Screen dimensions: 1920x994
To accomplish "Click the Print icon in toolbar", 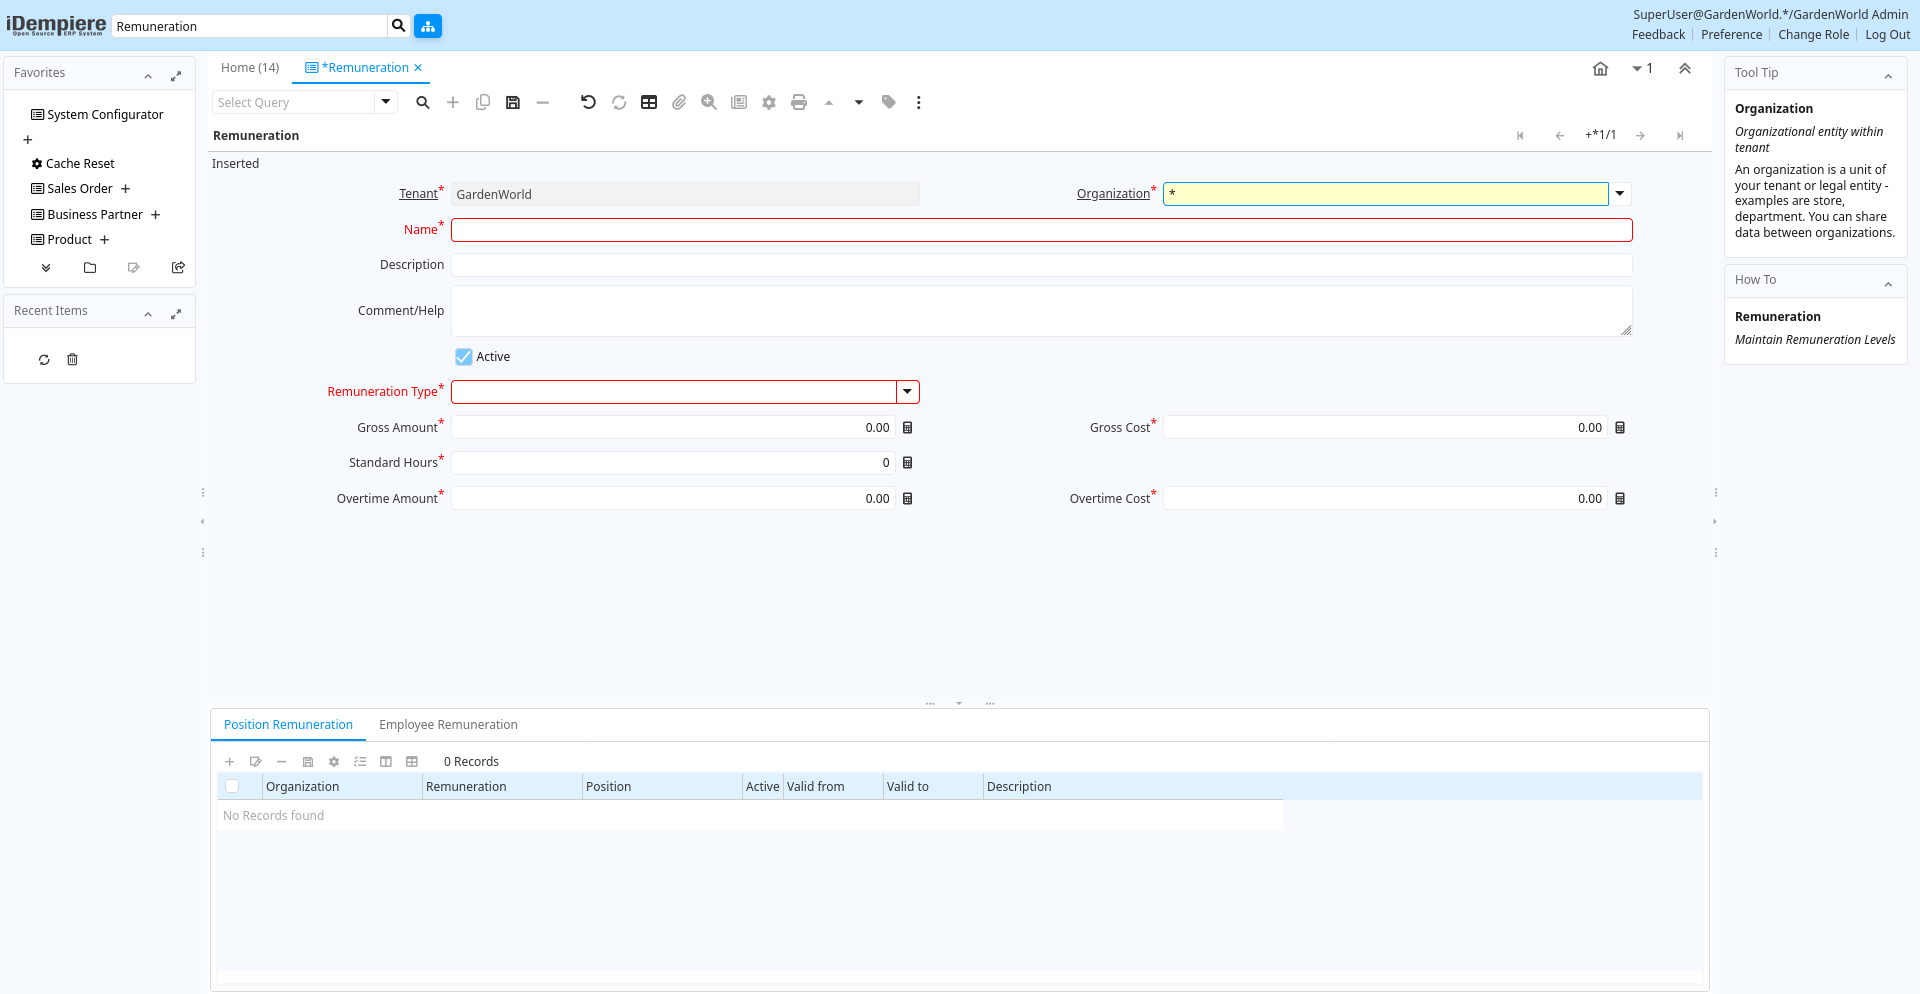I will click(x=798, y=102).
